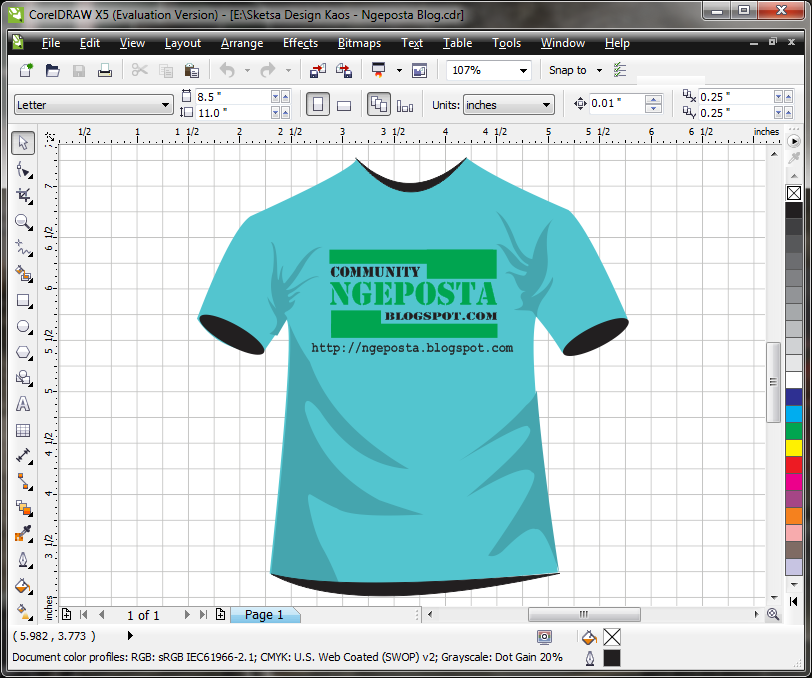The height and width of the screenshot is (678, 812).
Task: Select the Polygon tool
Action: pos(23,352)
